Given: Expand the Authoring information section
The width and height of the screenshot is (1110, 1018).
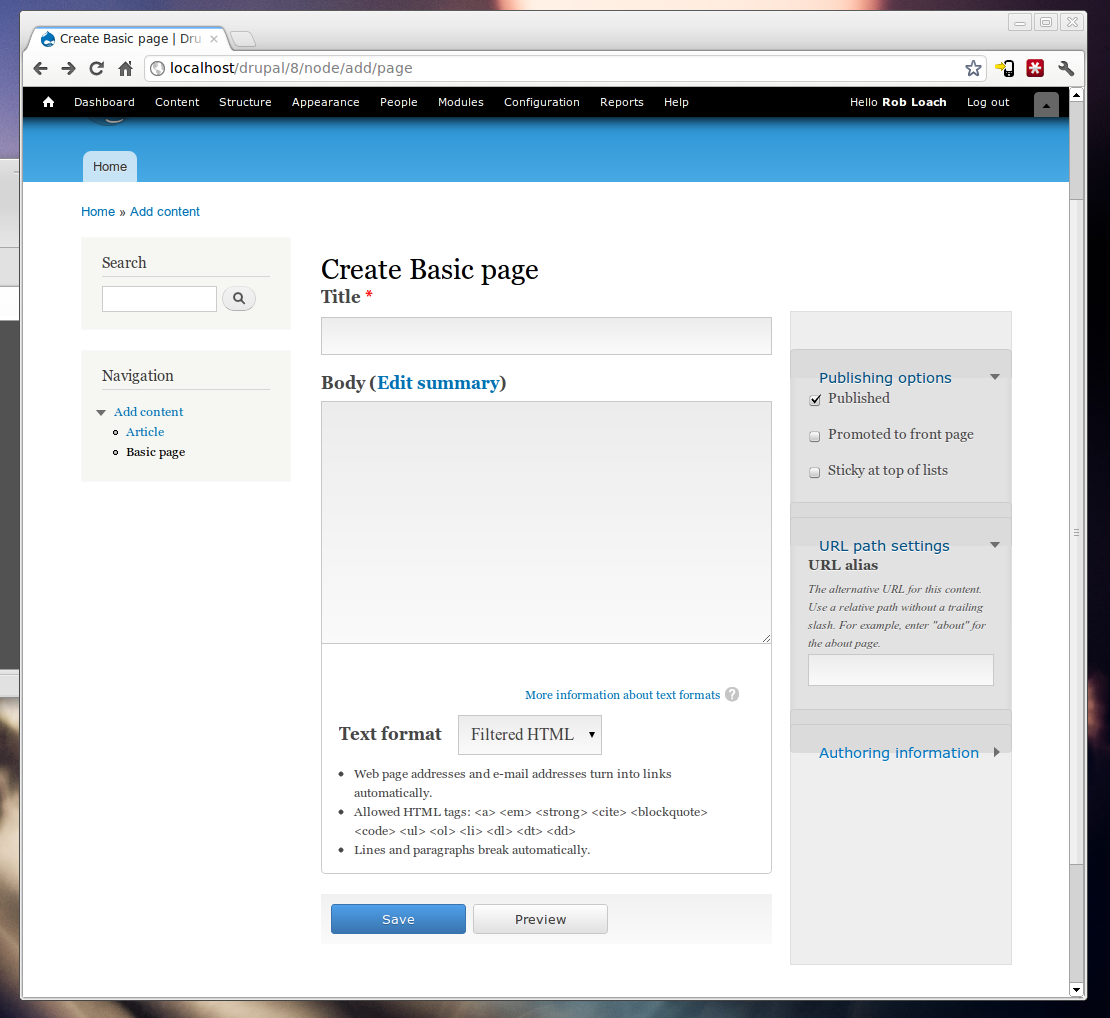Looking at the screenshot, I should (898, 753).
